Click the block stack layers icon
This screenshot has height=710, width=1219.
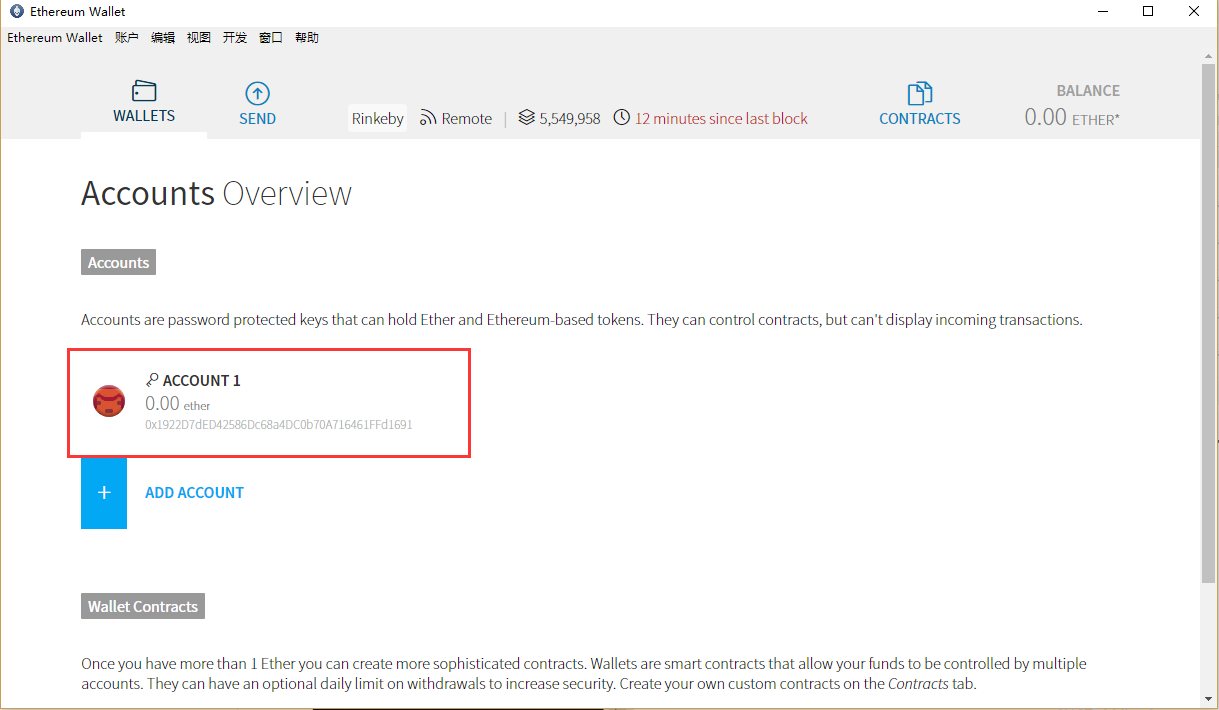tap(527, 118)
